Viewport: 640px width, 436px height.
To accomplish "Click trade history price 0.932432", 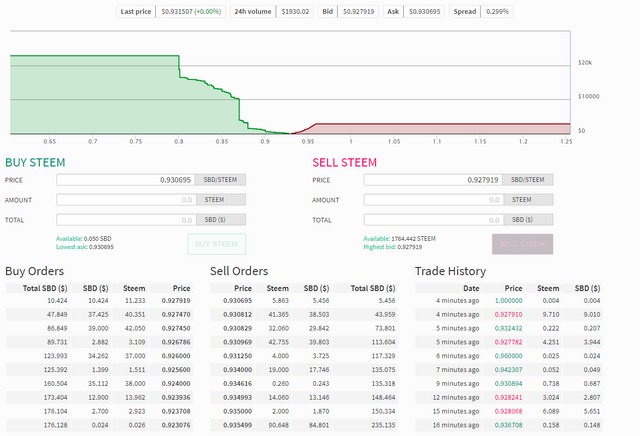I will pyautogui.click(x=509, y=328).
